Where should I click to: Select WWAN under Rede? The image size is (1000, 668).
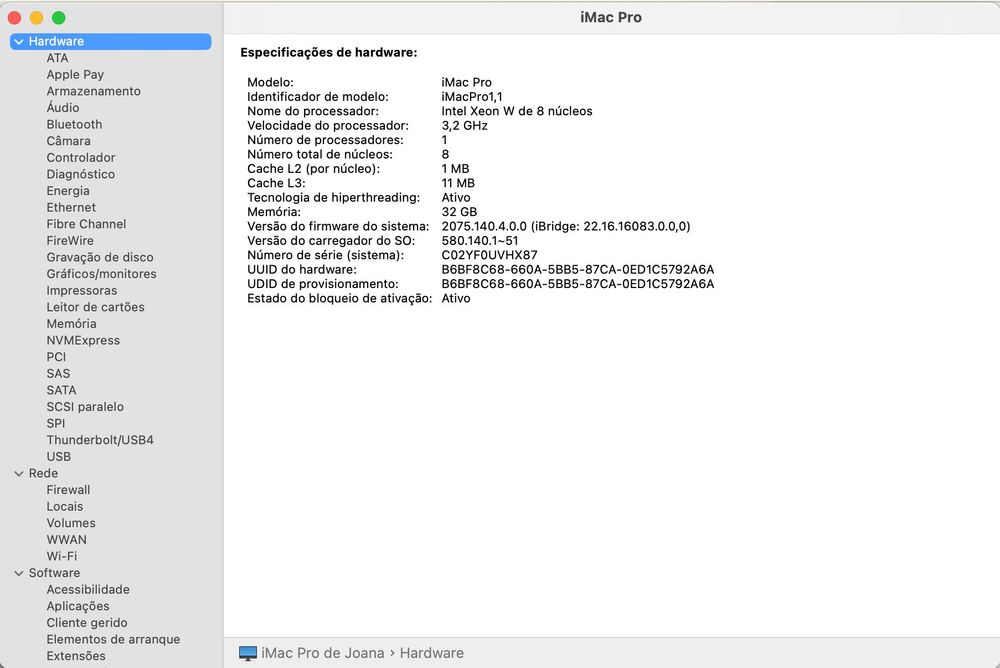point(66,540)
